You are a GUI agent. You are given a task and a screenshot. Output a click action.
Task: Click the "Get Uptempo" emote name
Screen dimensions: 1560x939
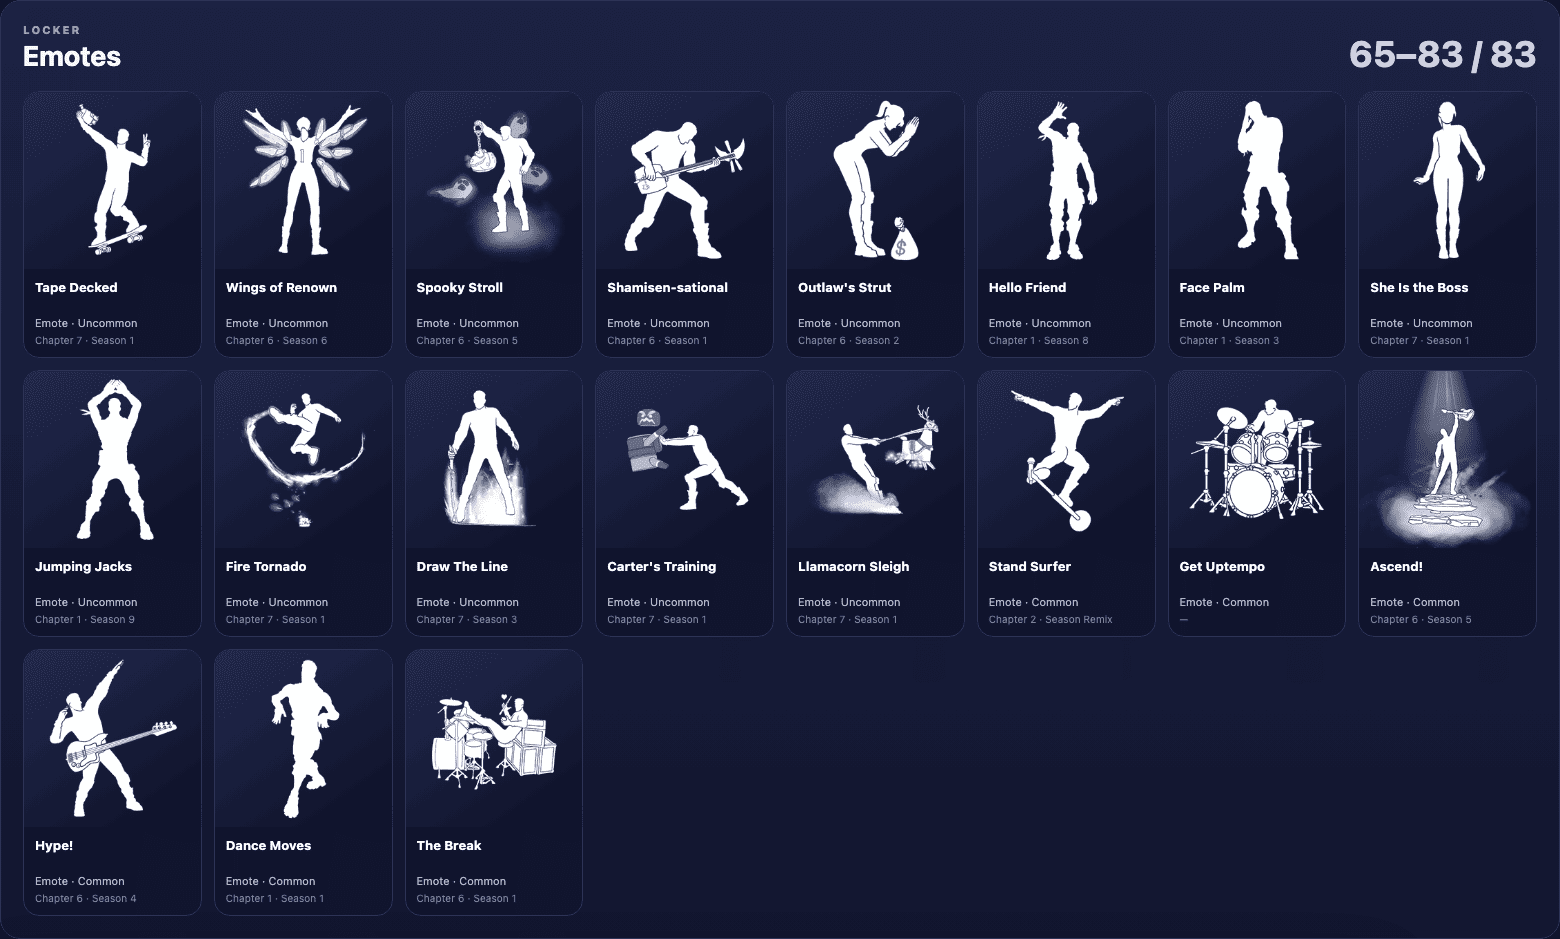(x=1222, y=567)
